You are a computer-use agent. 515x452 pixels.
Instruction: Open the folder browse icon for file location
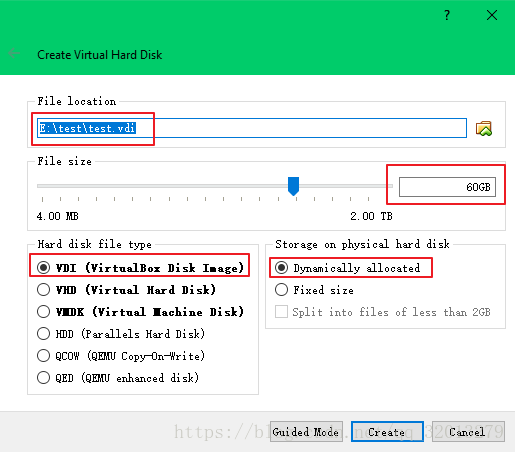(x=484, y=128)
